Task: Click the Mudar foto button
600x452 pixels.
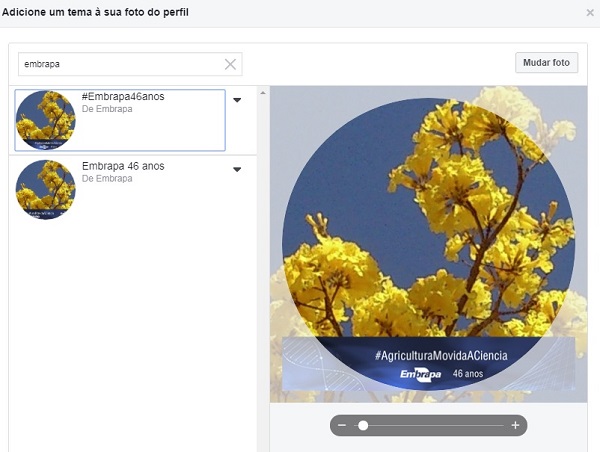Action: click(546, 62)
